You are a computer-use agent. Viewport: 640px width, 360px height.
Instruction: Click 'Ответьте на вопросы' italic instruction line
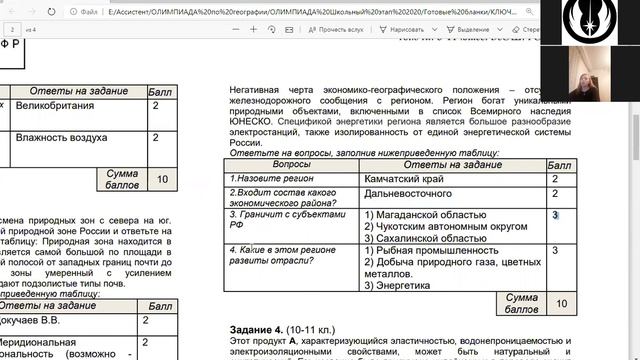[x=364, y=153]
